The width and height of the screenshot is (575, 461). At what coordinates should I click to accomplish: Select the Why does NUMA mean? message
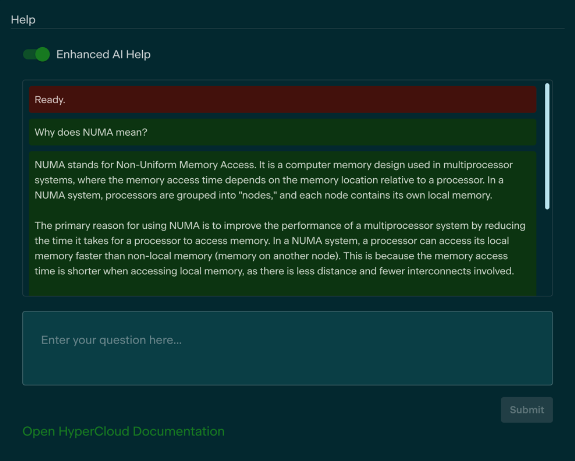[283, 132]
